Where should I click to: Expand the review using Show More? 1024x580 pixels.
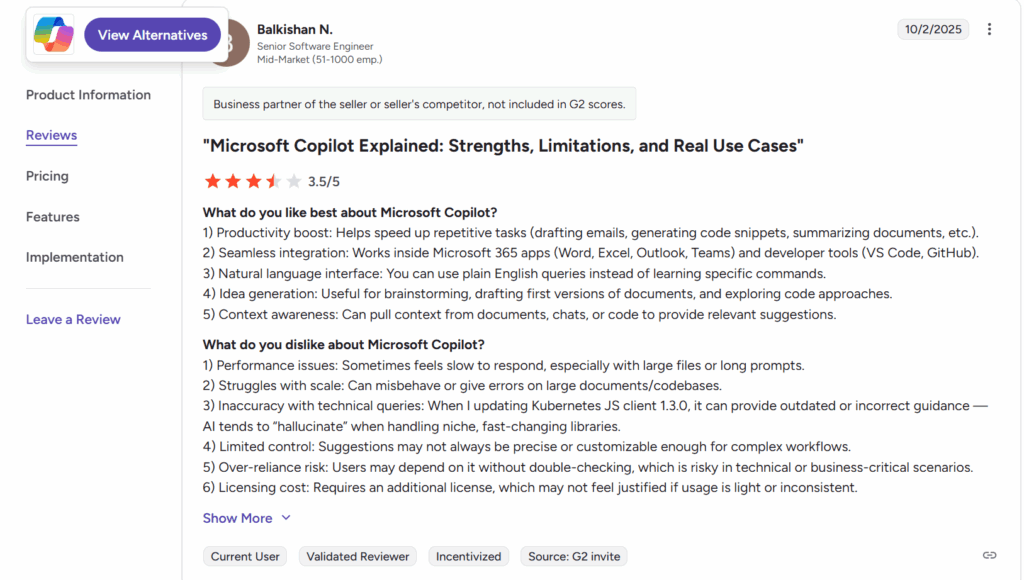[x=238, y=518]
